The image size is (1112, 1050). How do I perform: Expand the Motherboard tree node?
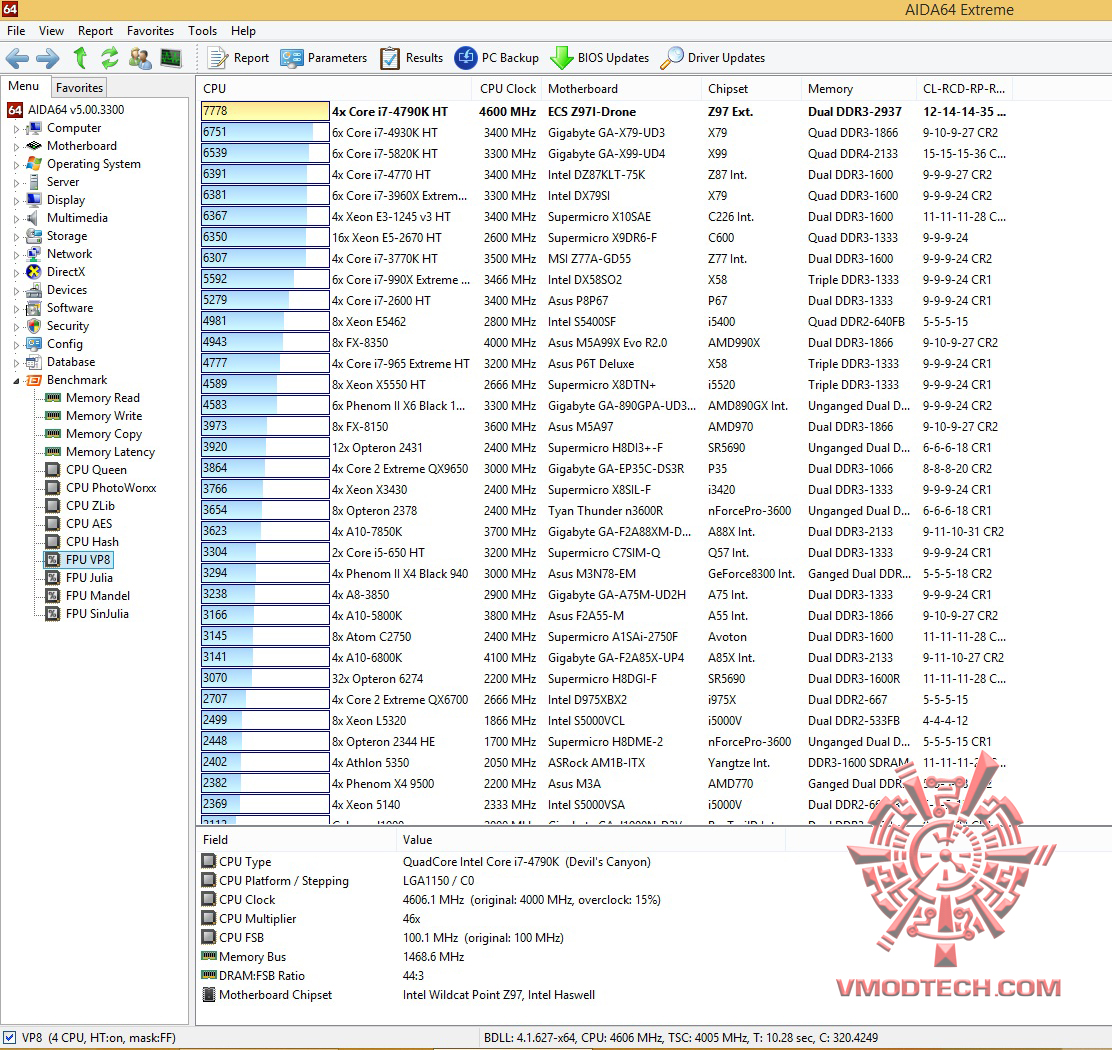pyautogui.click(x=16, y=147)
